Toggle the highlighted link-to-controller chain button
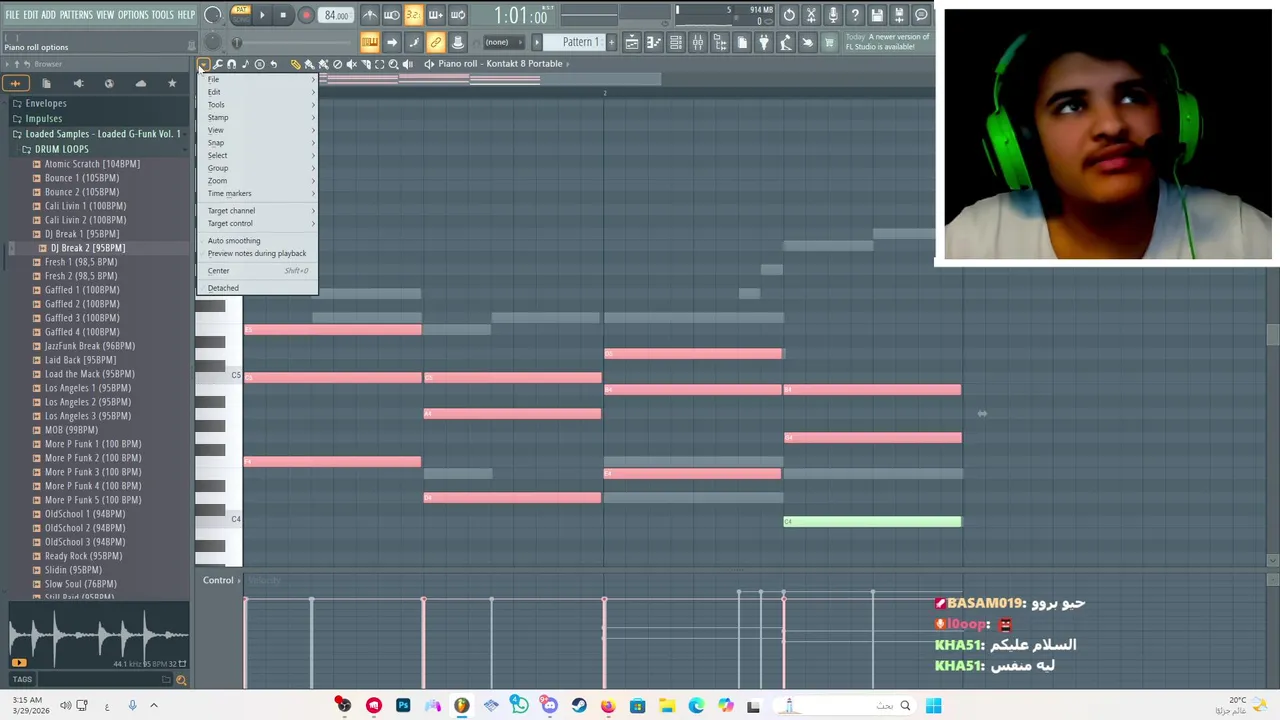Viewport: 1280px width, 720px height. [436, 42]
